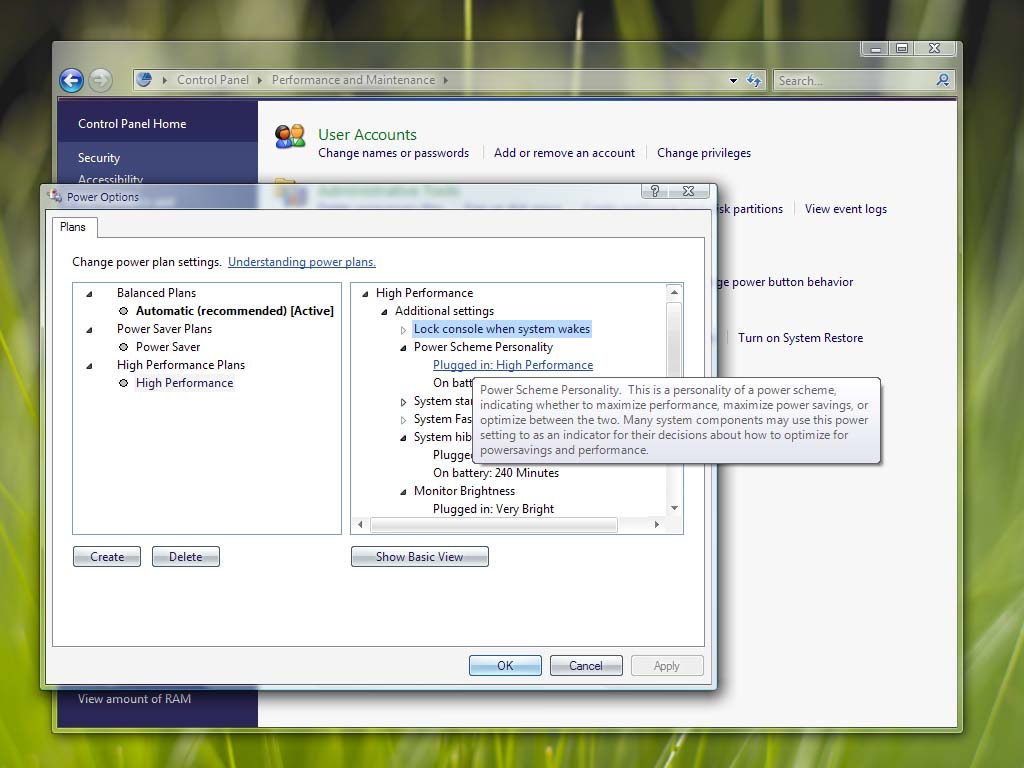The image size is (1024, 768).
Task: Click Control Panel in the breadcrumb path
Action: point(213,80)
